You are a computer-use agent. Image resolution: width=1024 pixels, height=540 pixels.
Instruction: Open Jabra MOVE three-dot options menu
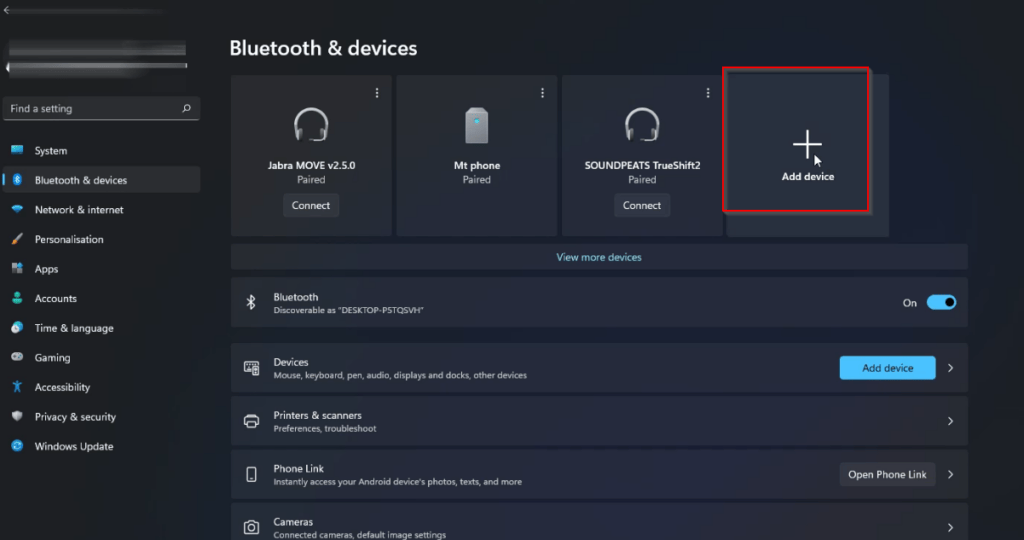(377, 93)
